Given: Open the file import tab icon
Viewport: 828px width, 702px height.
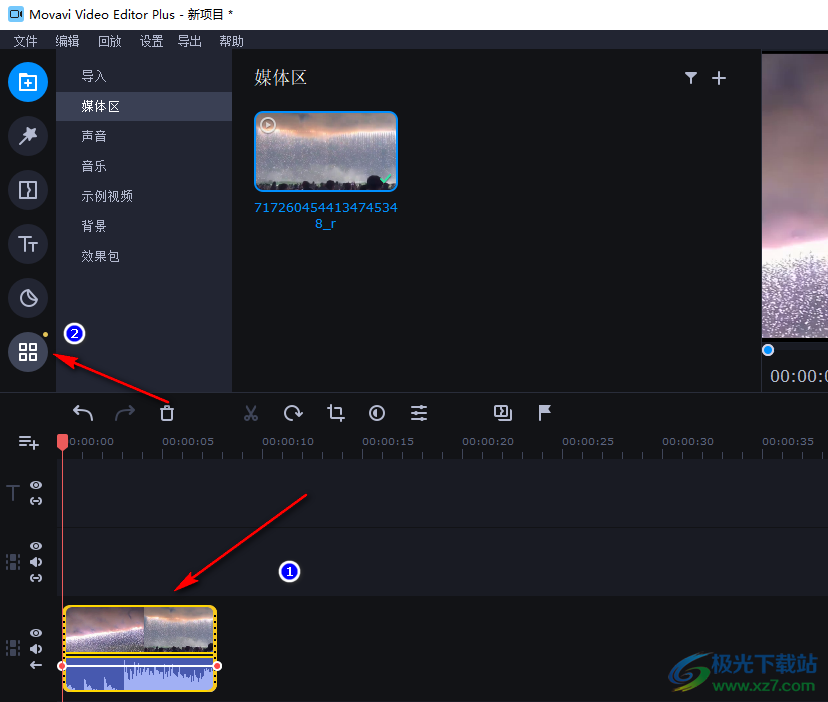Looking at the screenshot, I should pyautogui.click(x=28, y=82).
